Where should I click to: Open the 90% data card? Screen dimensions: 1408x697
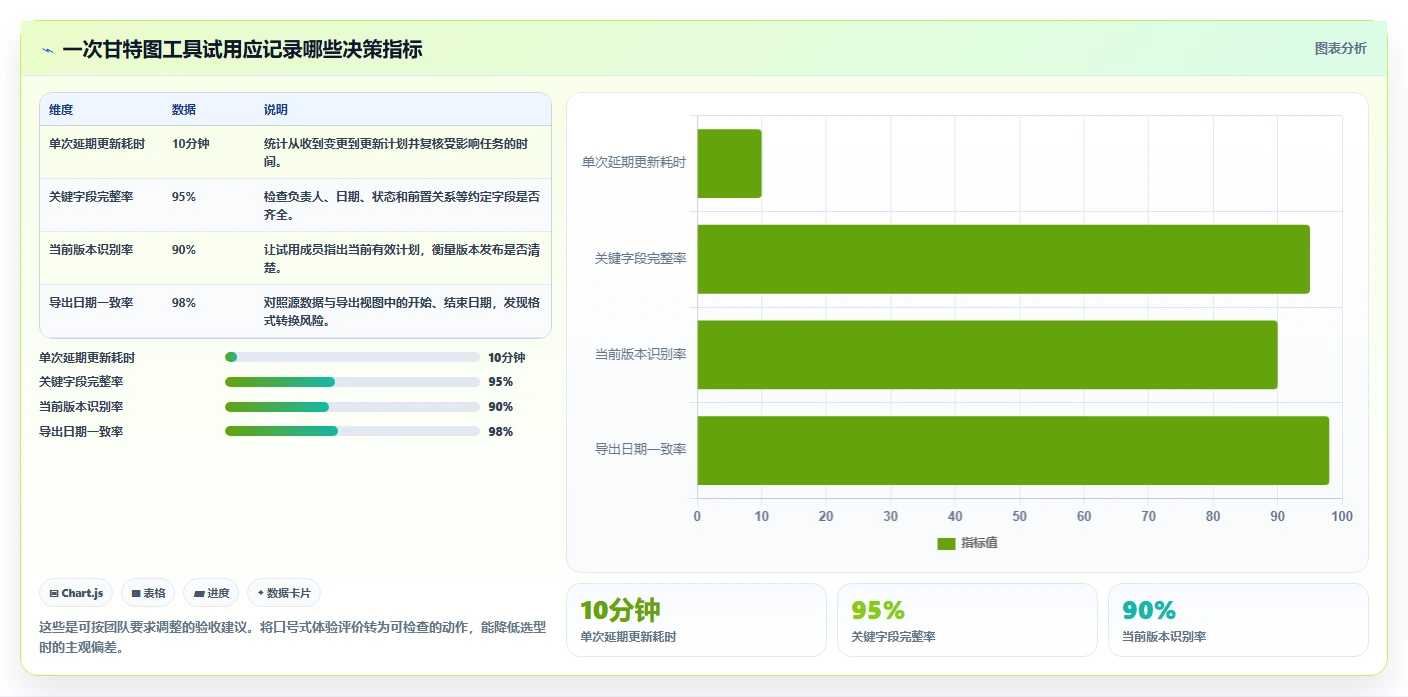pyautogui.click(x=1238, y=620)
